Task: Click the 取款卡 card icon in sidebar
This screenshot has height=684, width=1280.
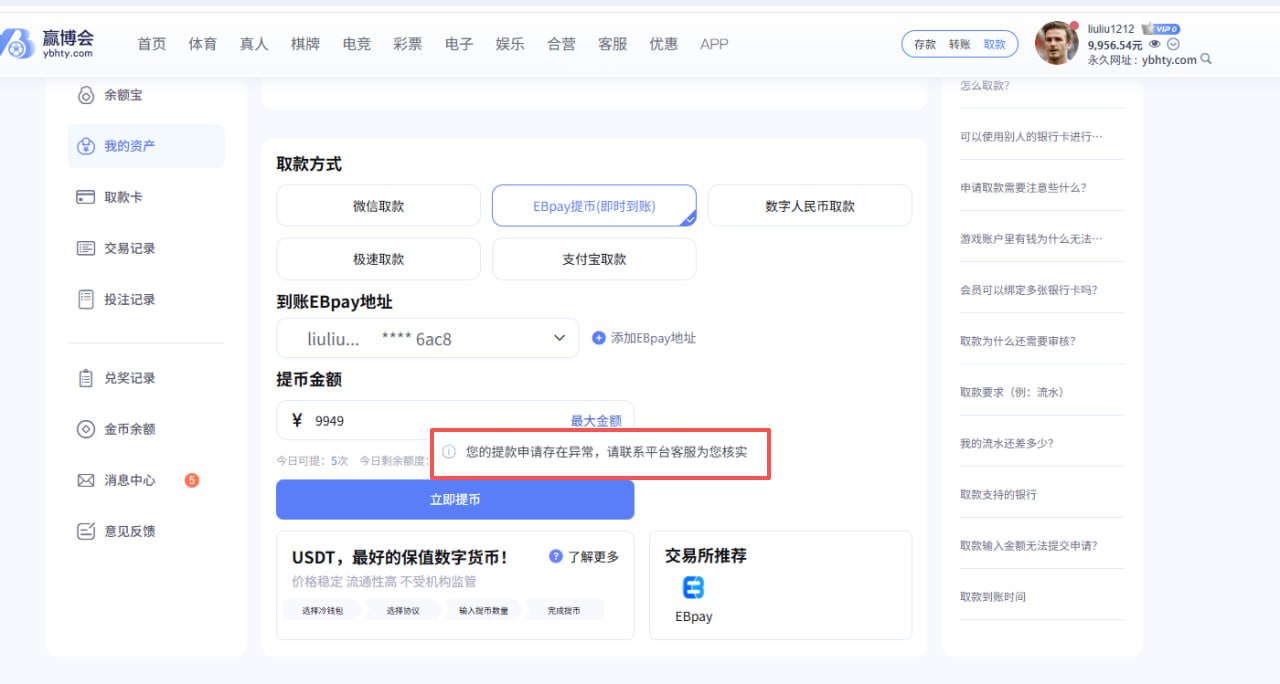Action: pos(86,197)
